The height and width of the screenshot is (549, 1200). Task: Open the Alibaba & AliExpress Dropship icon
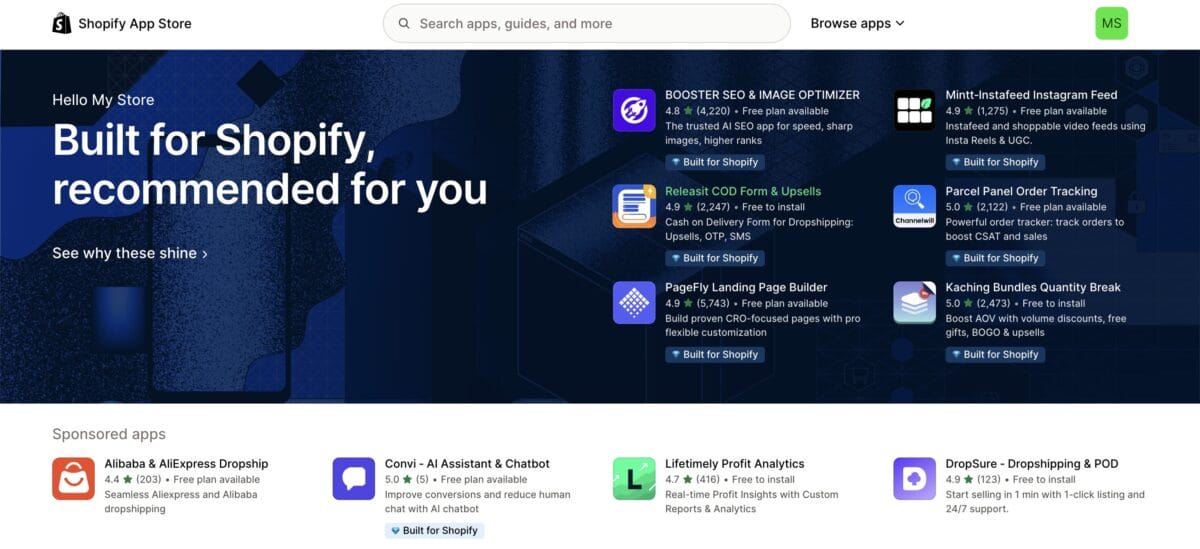[73, 479]
